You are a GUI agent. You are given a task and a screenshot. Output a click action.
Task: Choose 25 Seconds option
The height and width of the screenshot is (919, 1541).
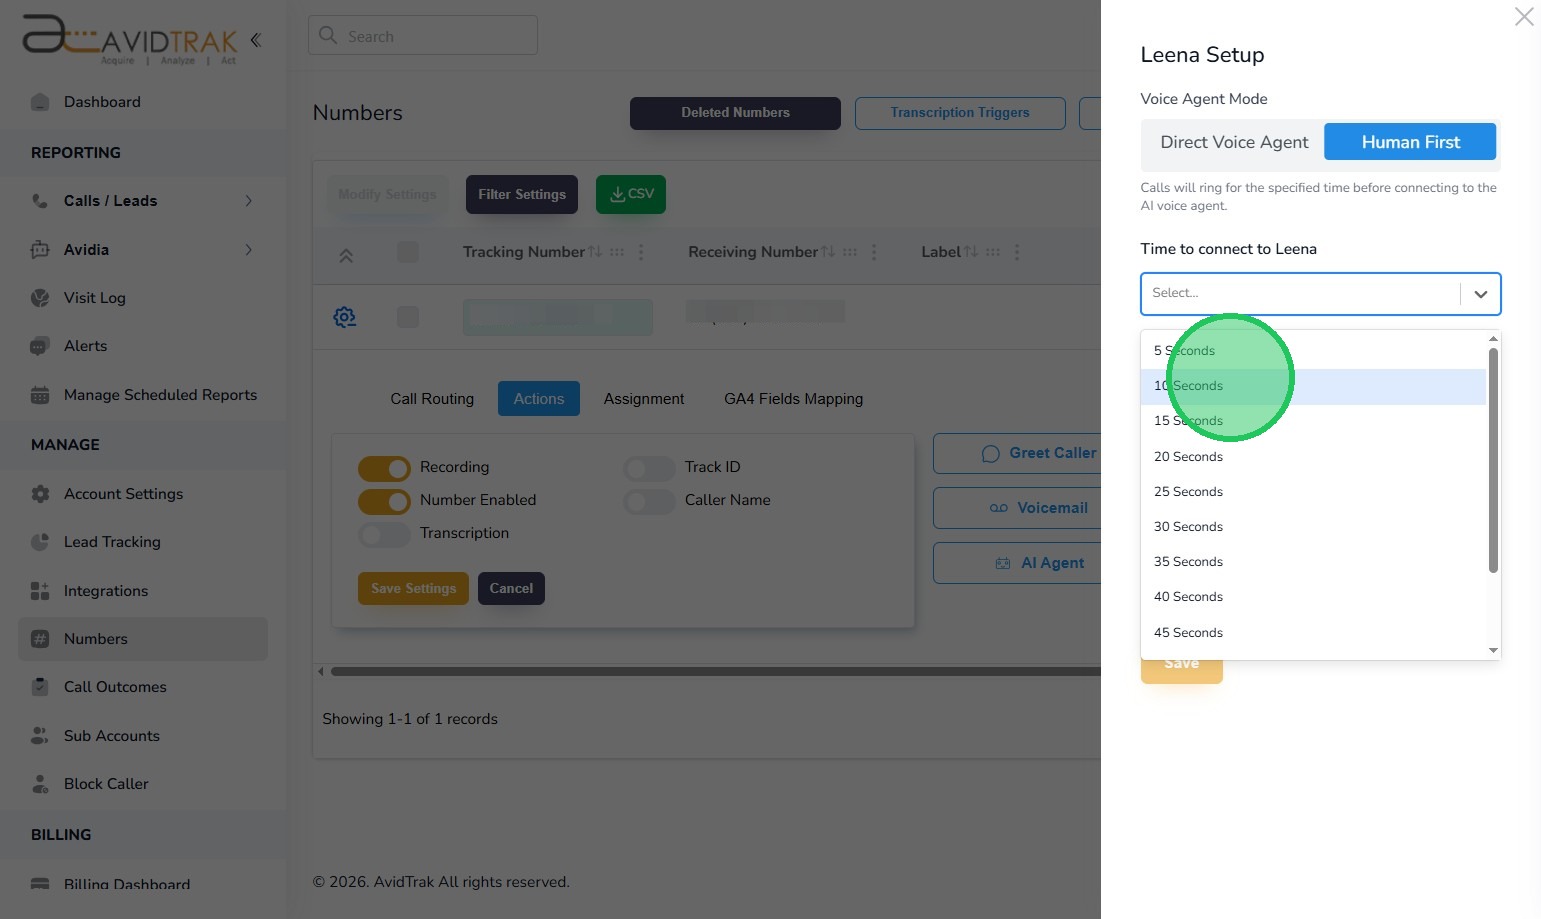(x=1313, y=492)
